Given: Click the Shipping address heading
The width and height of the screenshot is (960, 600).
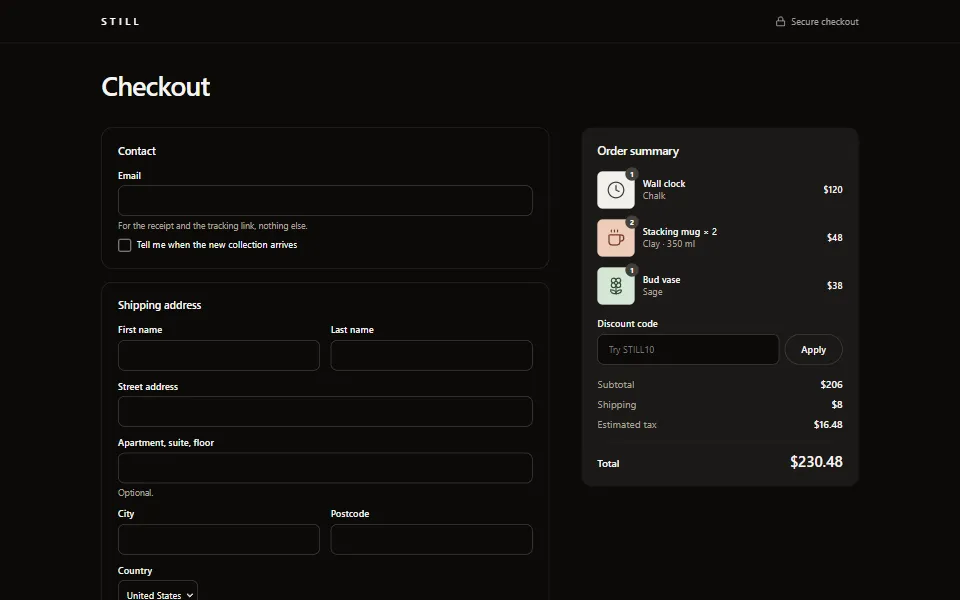Looking at the screenshot, I should tap(159, 305).
